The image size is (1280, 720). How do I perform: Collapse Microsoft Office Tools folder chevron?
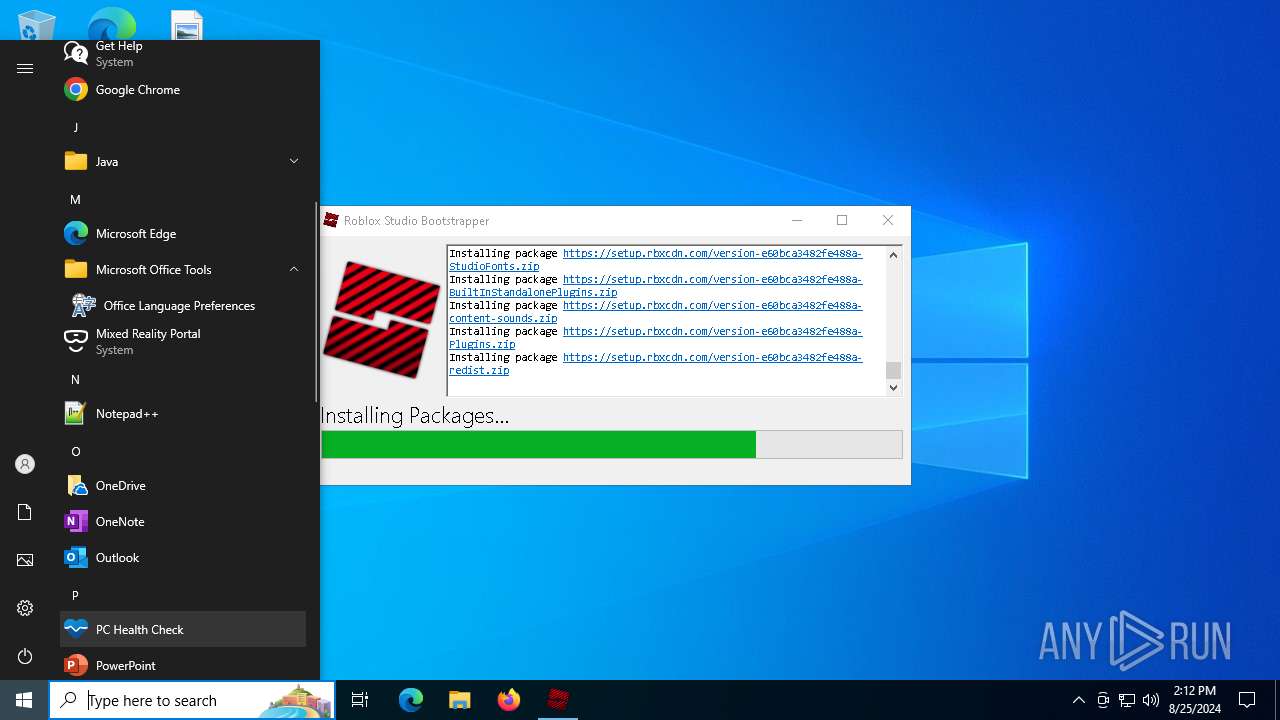point(294,269)
